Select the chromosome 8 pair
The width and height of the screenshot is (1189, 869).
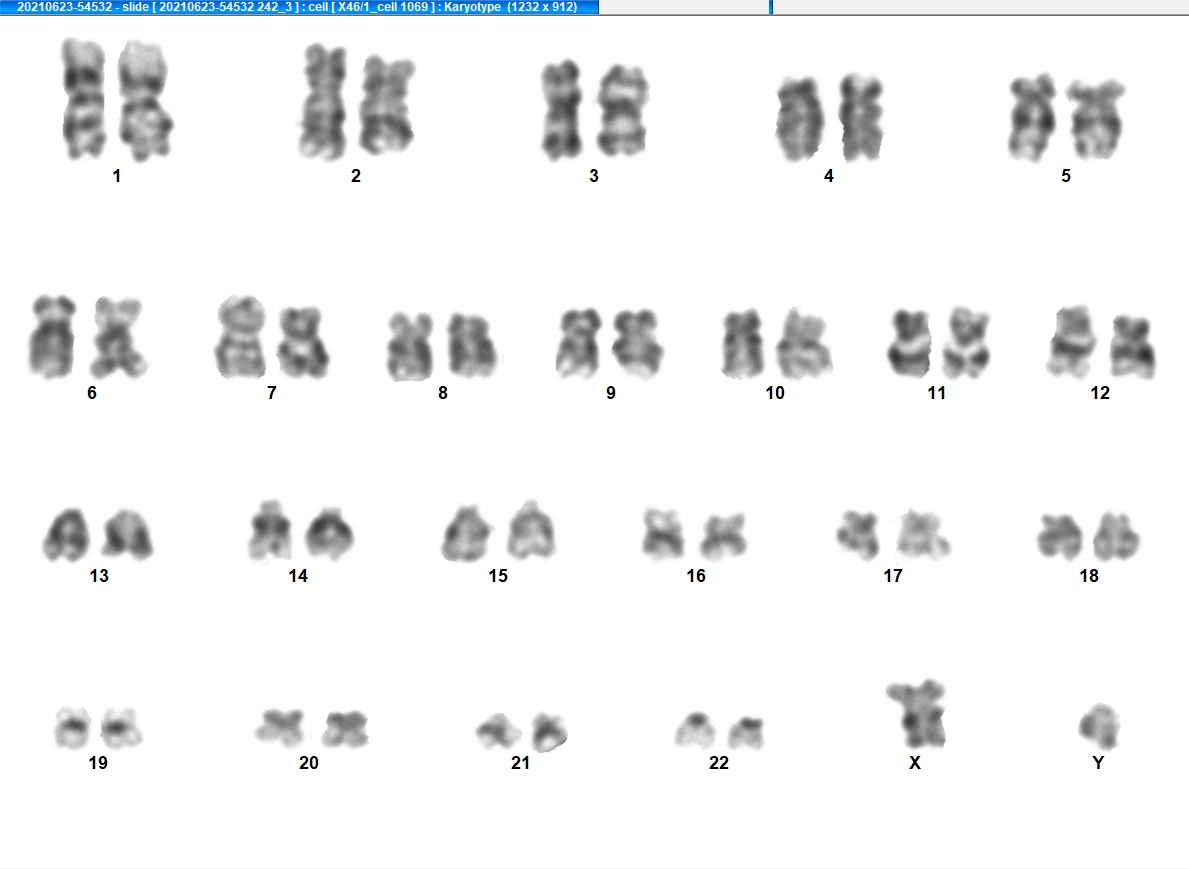click(442, 346)
